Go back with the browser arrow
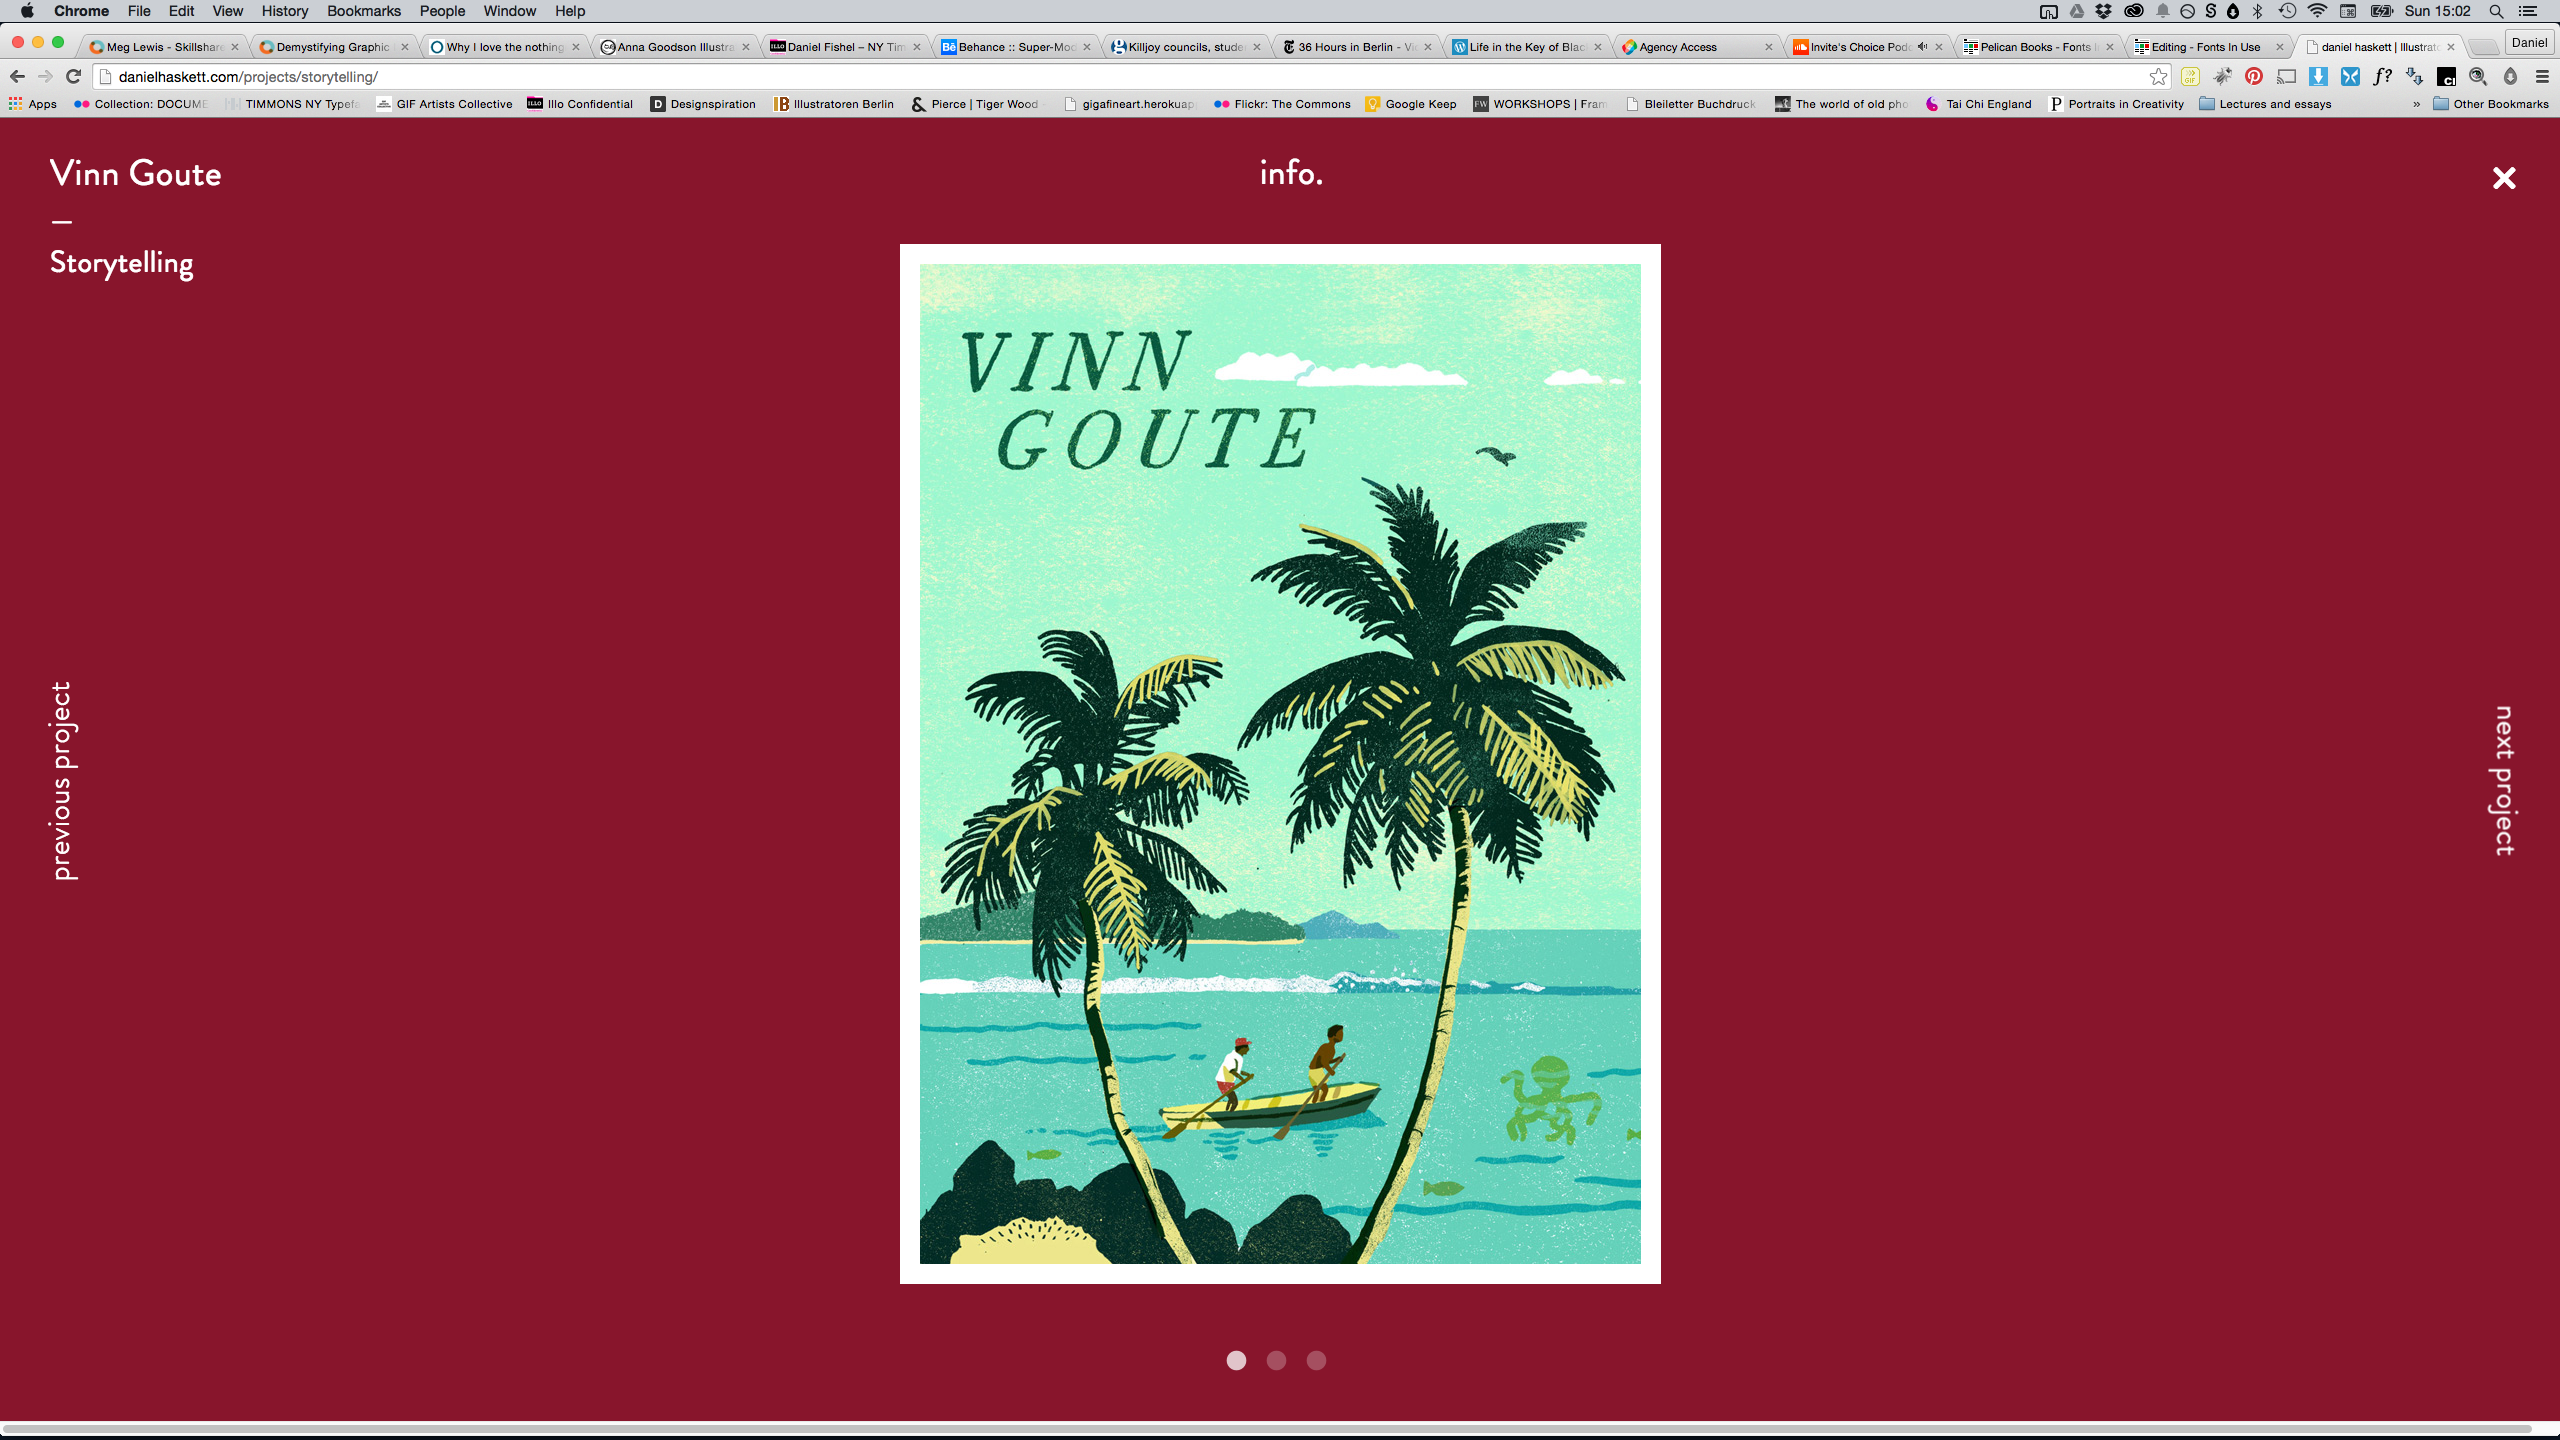 click(x=17, y=76)
